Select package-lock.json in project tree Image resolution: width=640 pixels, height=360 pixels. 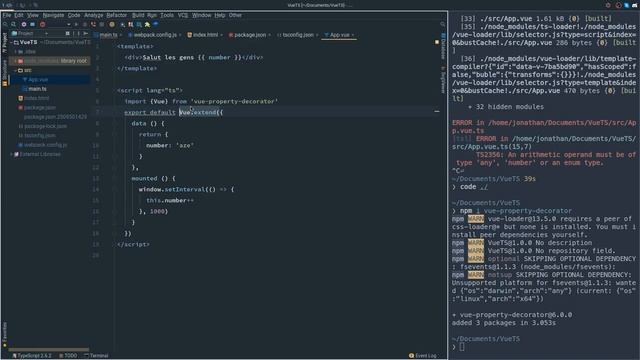click(45, 126)
